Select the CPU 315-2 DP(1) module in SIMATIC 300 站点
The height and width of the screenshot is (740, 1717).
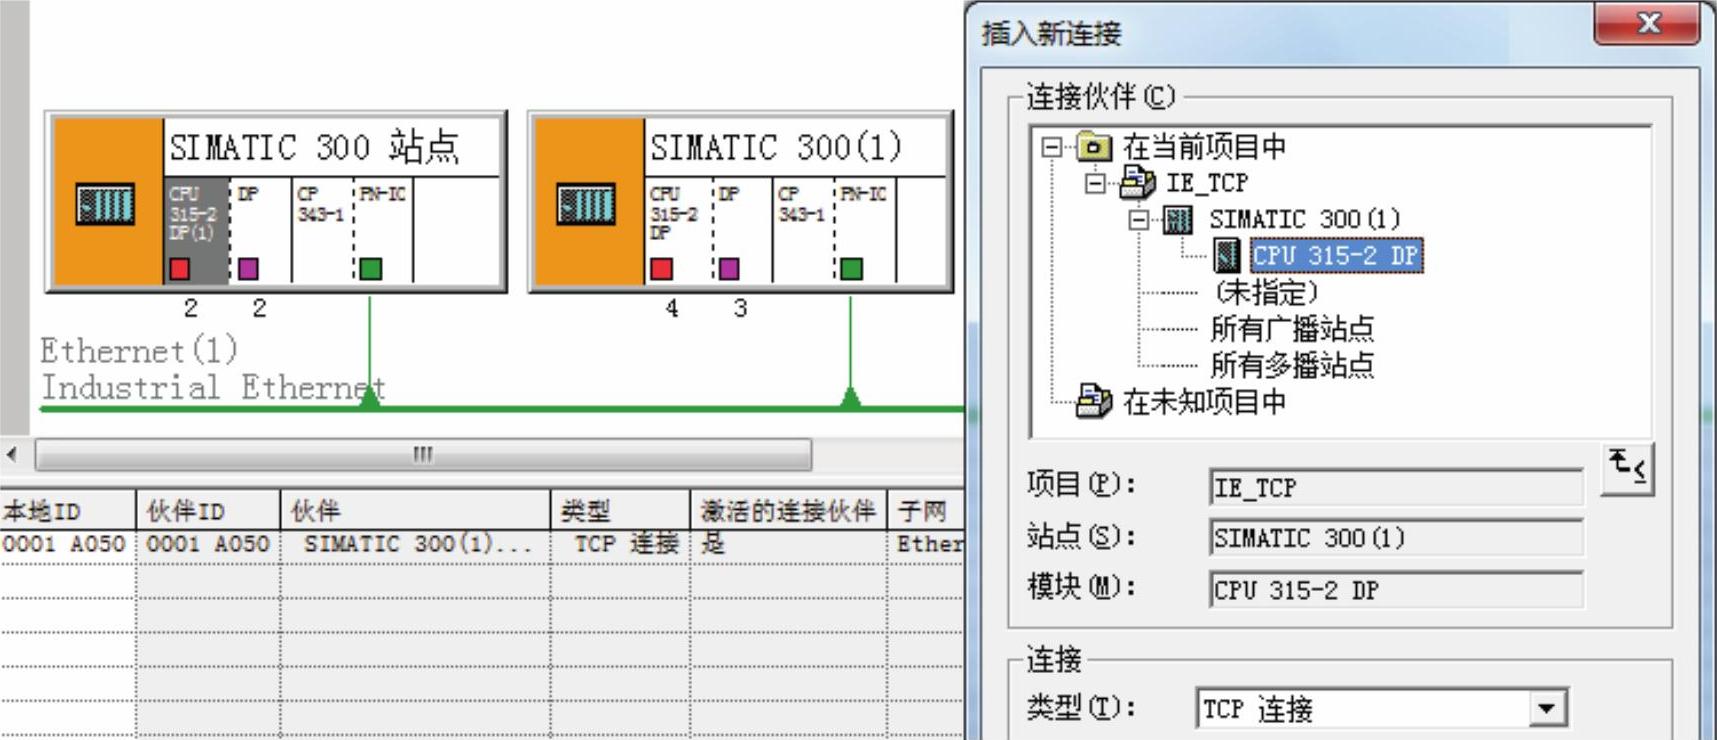(x=196, y=230)
